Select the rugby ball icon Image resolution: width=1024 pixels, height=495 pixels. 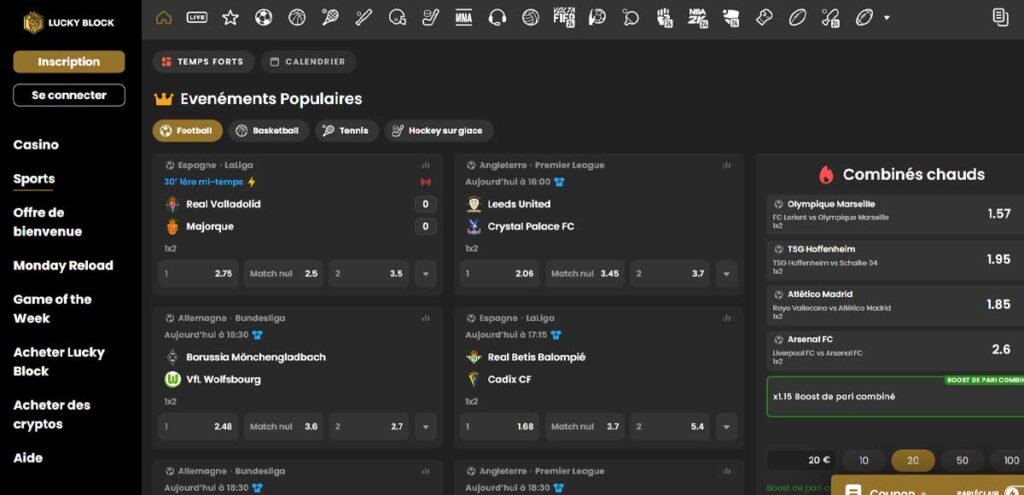(x=797, y=18)
